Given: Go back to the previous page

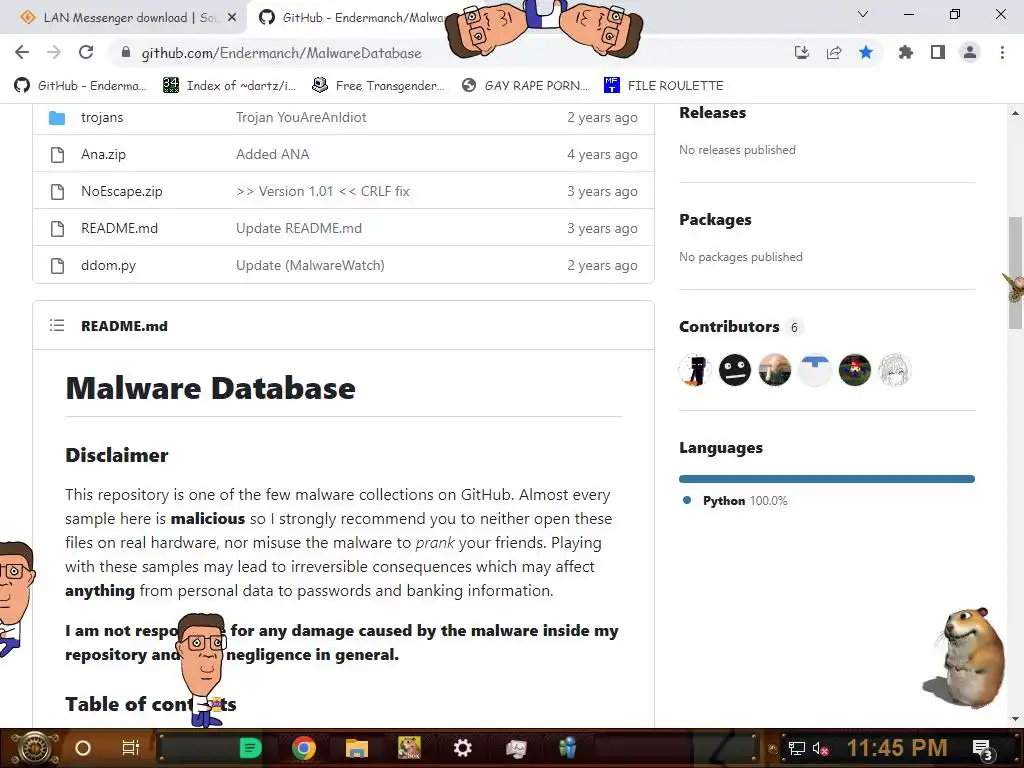Looking at the screenshot, I should point(22,52).
